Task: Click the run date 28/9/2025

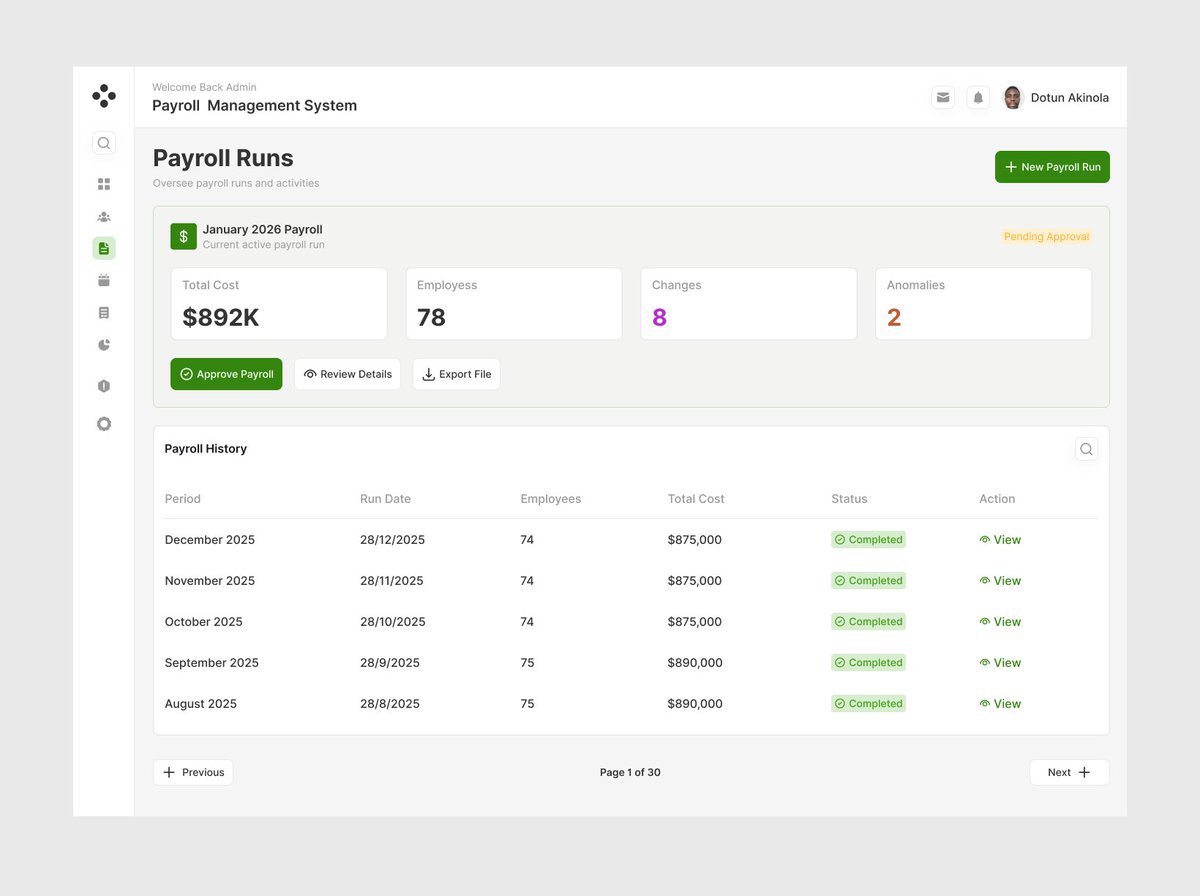Action: pos(390,663)
